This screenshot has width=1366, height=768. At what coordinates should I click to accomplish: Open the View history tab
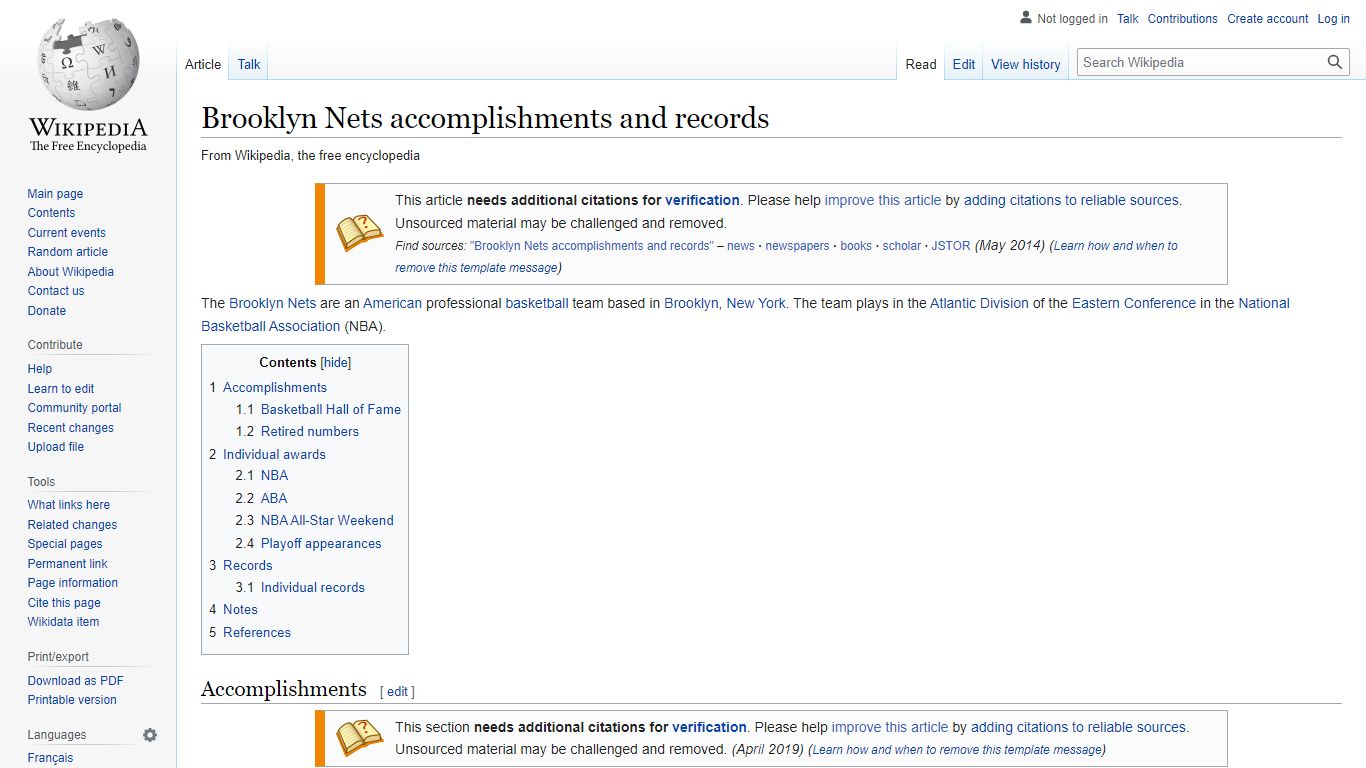coord(1026,64)
